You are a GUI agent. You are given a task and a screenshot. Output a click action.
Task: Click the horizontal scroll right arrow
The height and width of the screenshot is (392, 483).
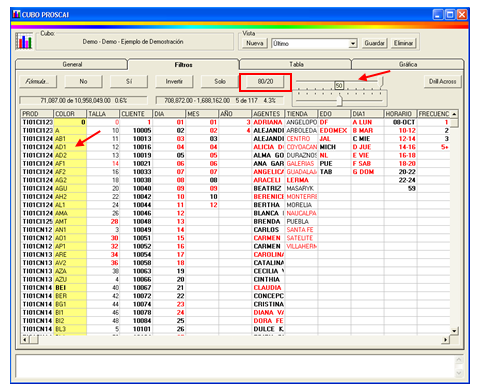click(445, 340)
